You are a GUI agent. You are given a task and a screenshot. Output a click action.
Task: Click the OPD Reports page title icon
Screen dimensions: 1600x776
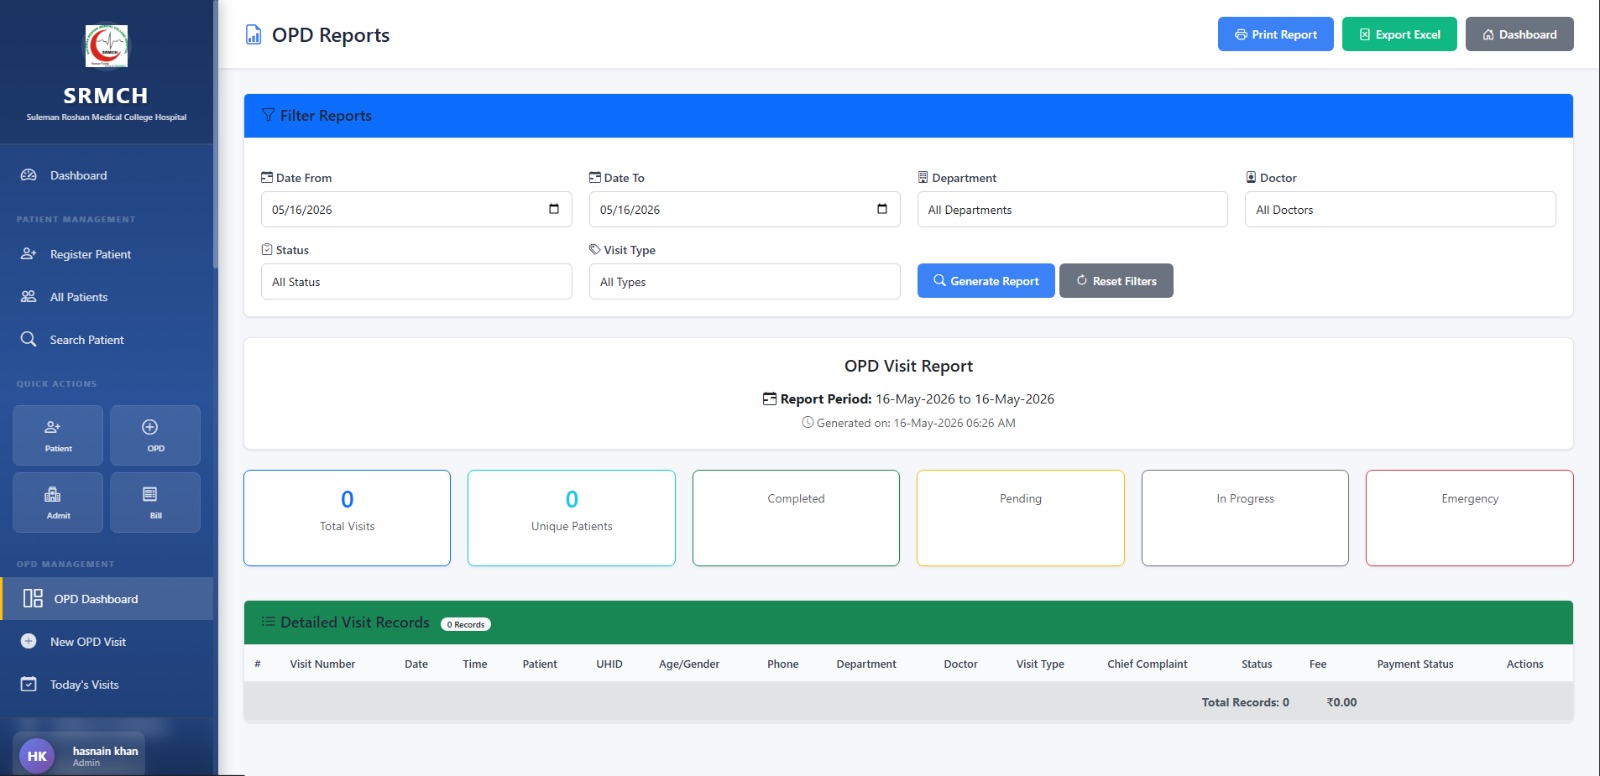point(254,35)
